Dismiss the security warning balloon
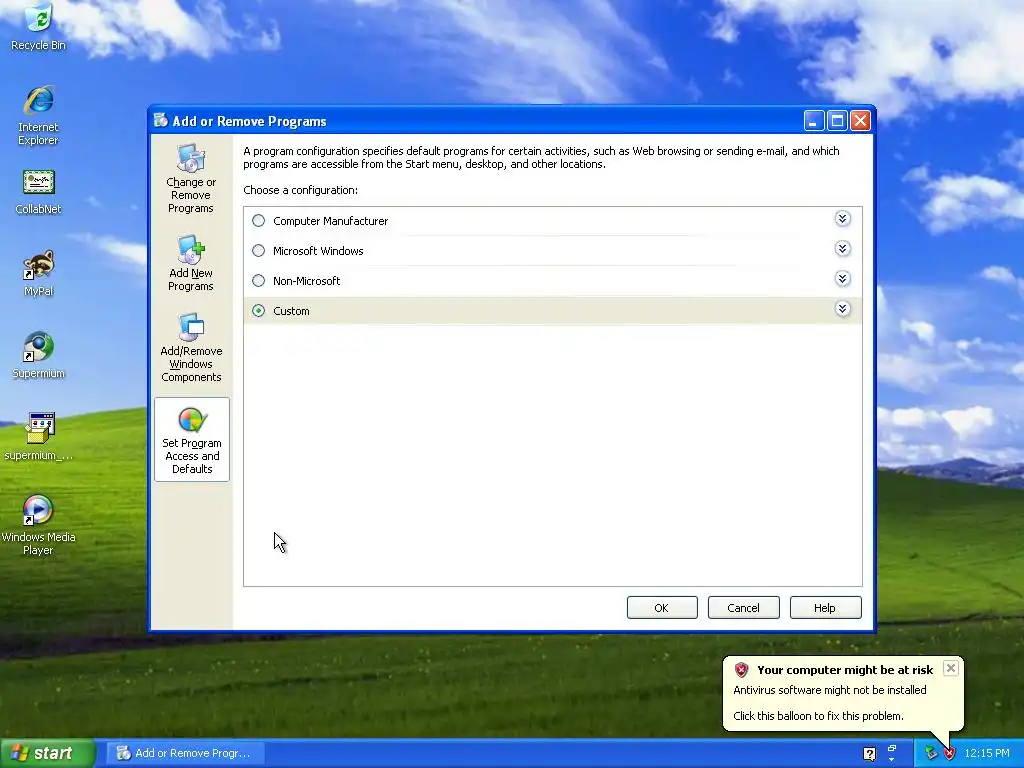Screen dimensions: 1024x768 (951, 668)
